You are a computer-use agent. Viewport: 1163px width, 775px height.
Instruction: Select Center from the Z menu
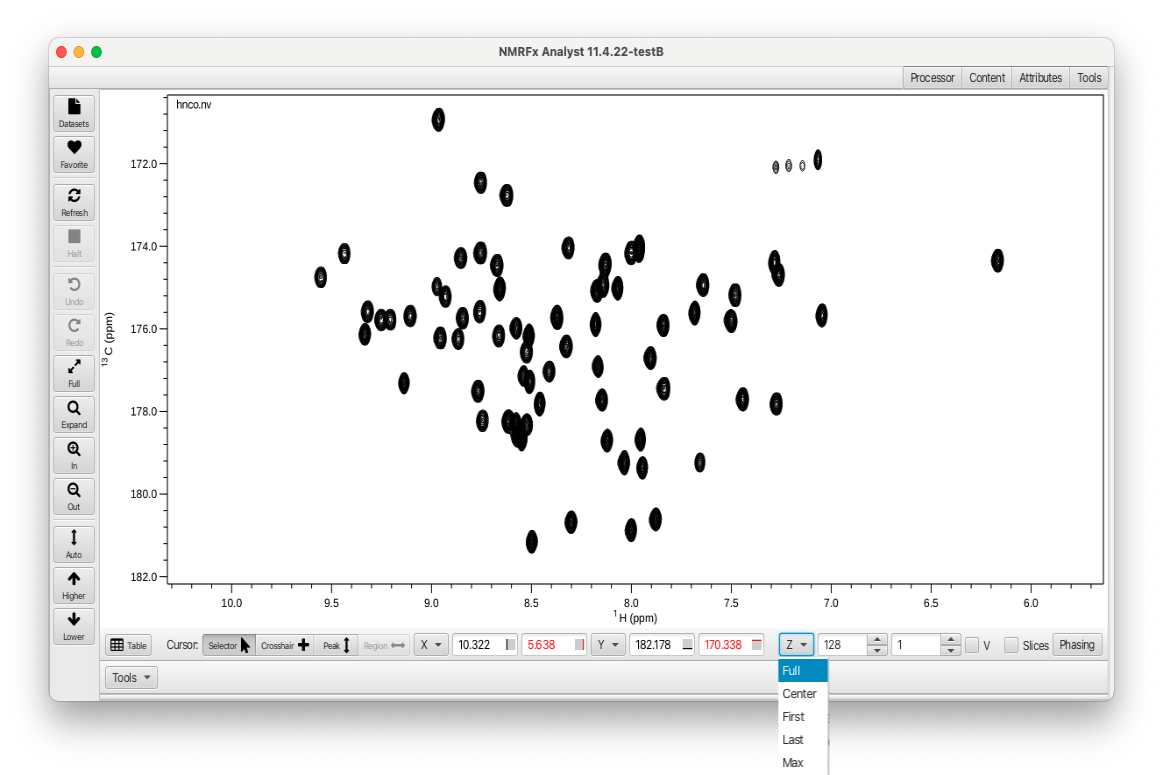[x=800, y=694]
